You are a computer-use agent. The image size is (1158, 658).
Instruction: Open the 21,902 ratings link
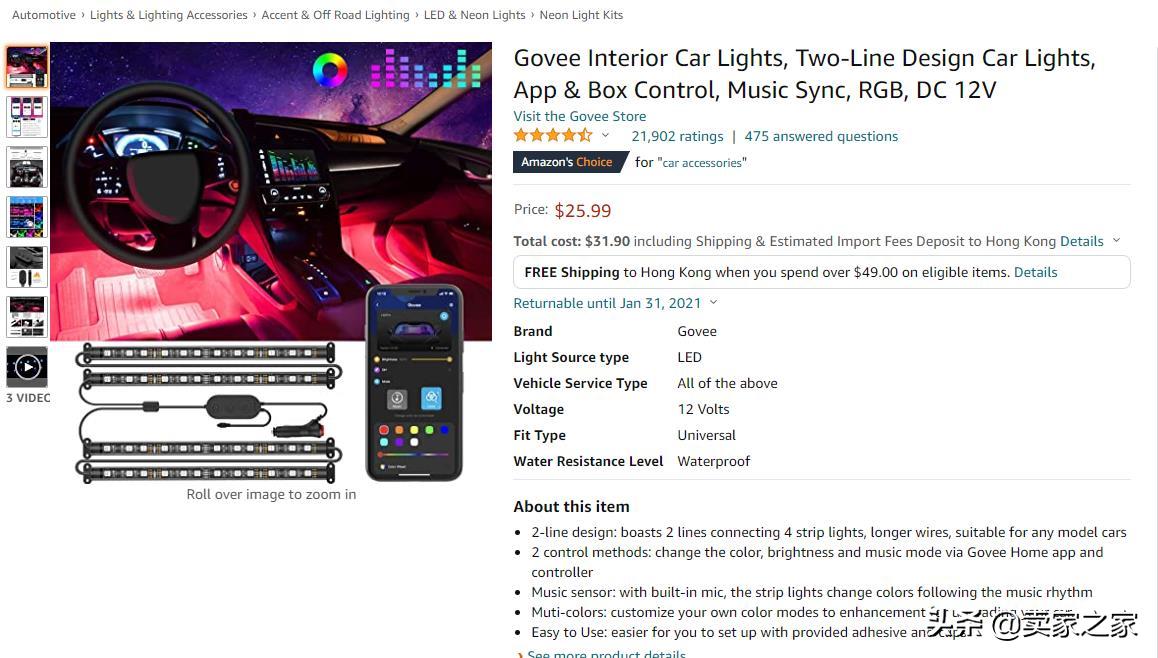[677, 136]
